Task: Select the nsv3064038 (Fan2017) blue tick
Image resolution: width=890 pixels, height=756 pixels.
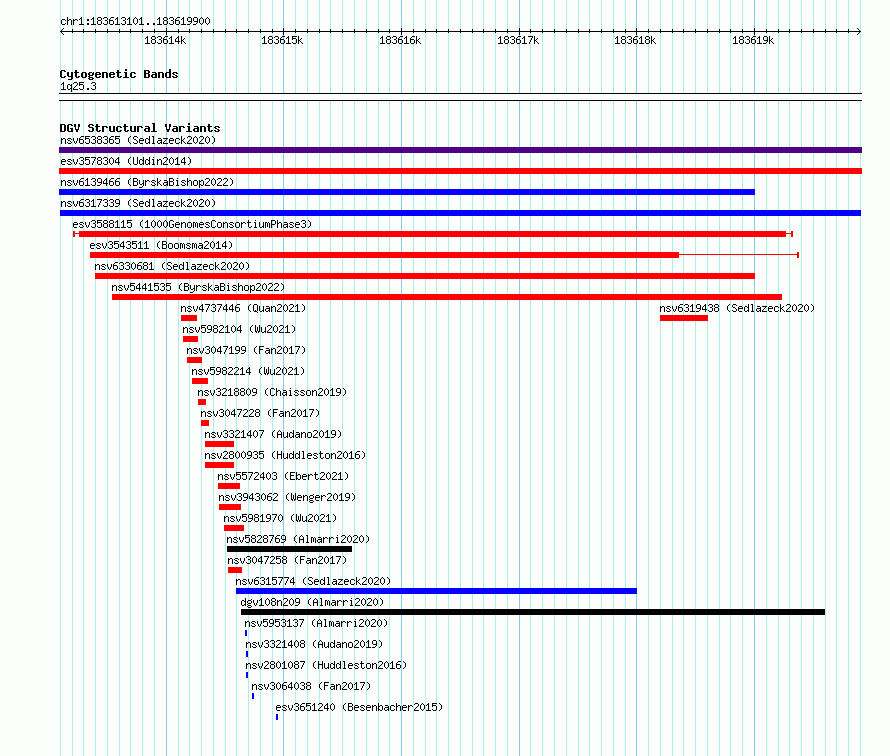Action: coord(253,696)
